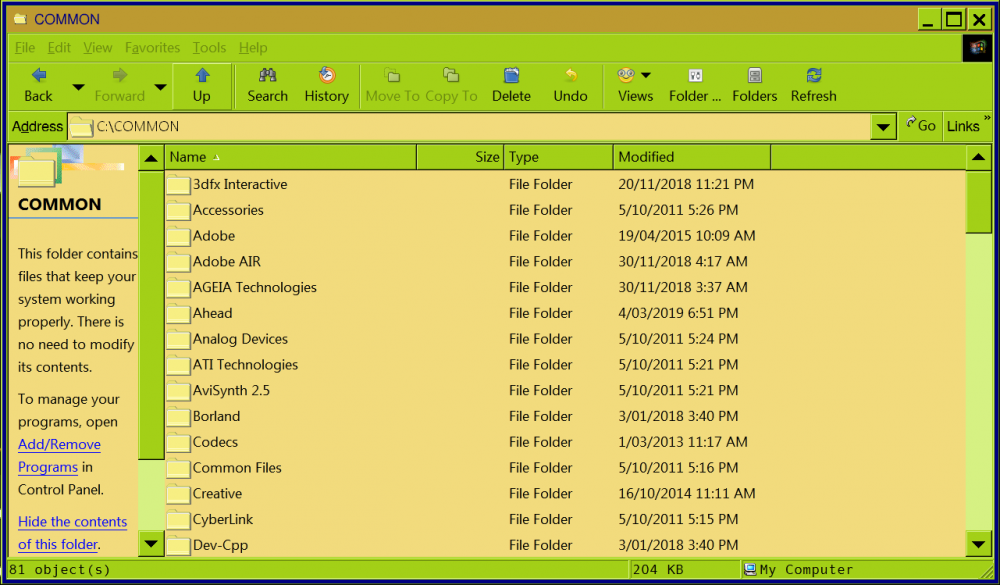Open the address bar dropdown
1000x585 pixels.
coord(883,126)
